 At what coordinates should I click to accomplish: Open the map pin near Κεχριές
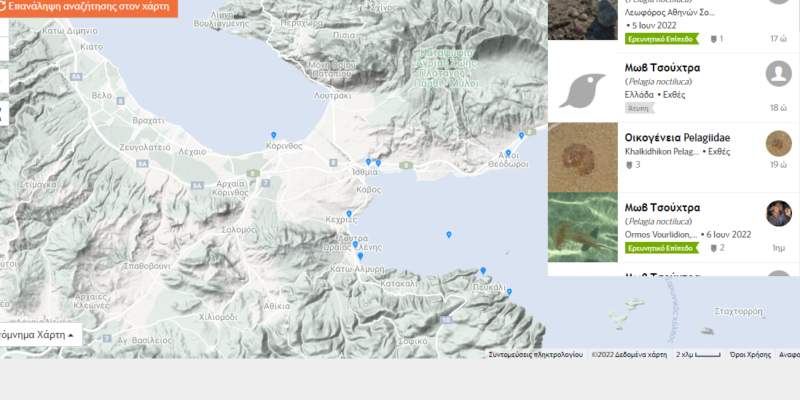click(349, 213)
